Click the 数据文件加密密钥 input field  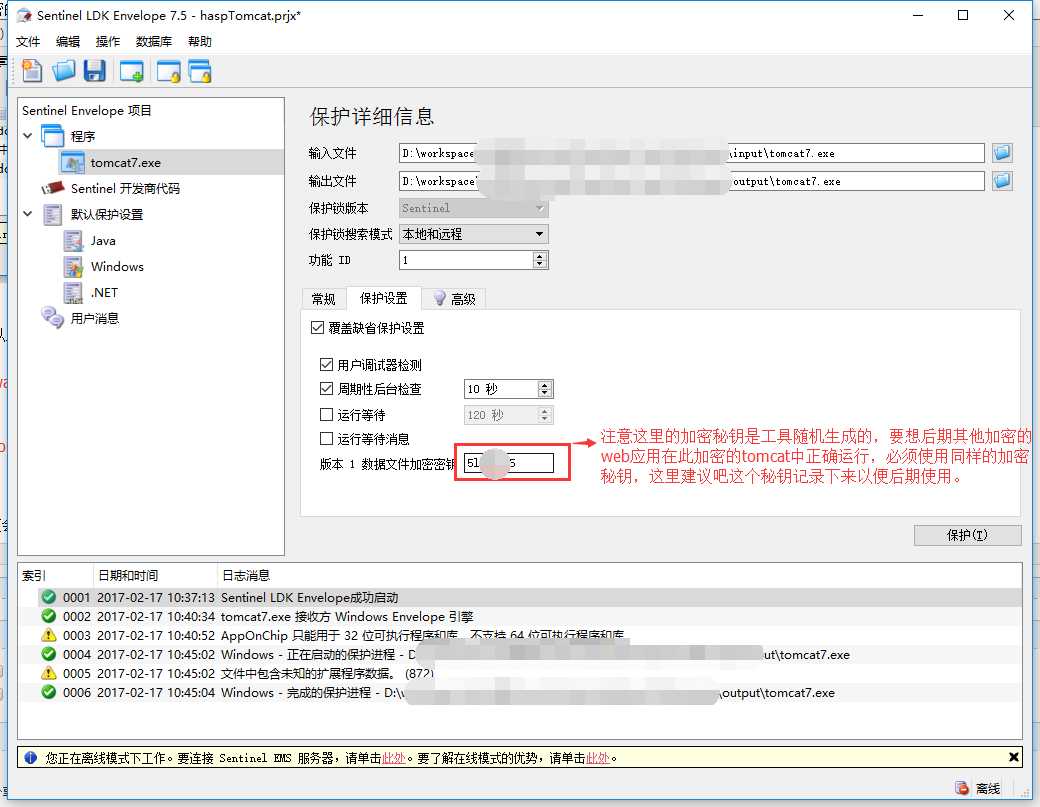click(509, 463)
